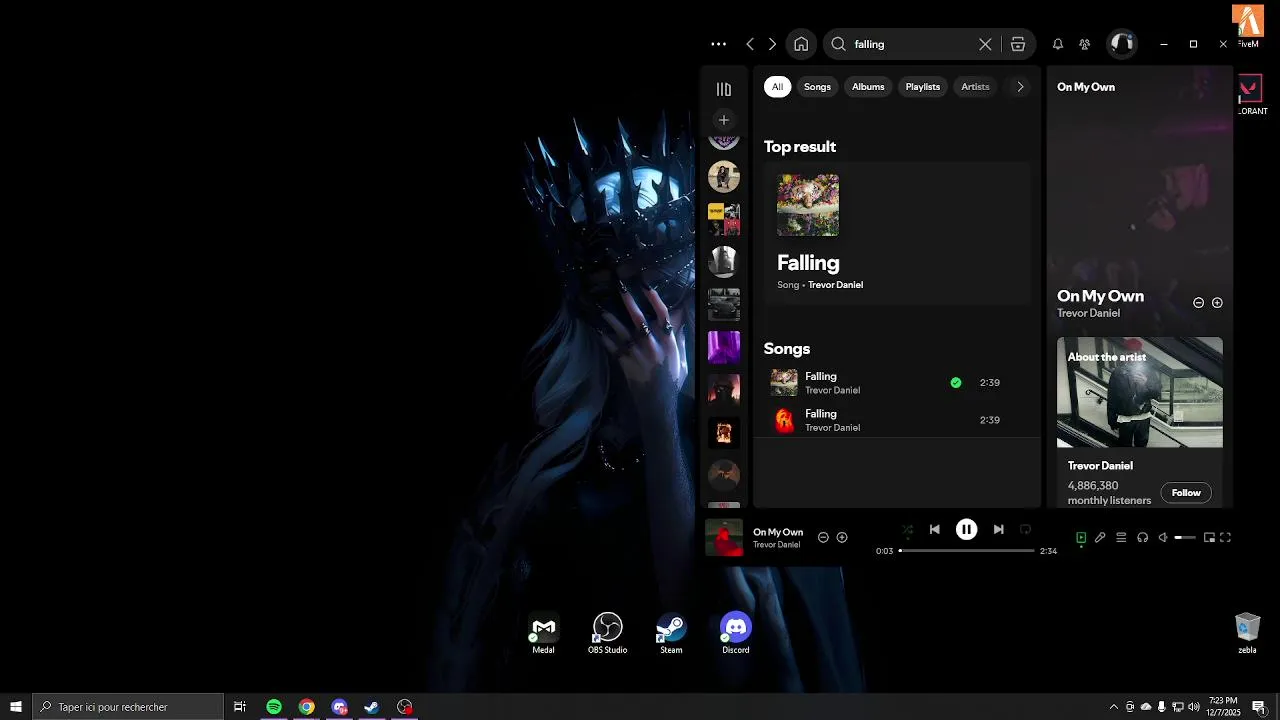This screenshot has width=1280, height=720.
Task: Open the Windows Start menu
Action: [16, 707]
